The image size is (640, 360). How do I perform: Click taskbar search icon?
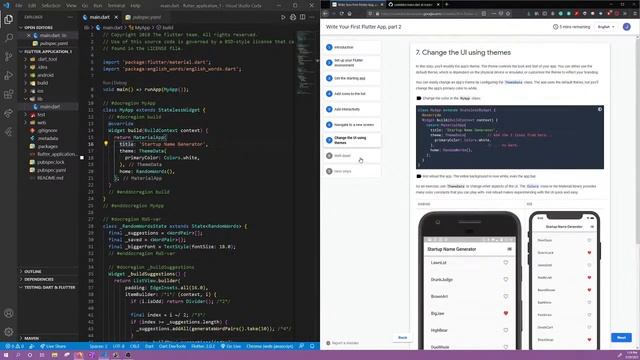[x=18, y=355]
